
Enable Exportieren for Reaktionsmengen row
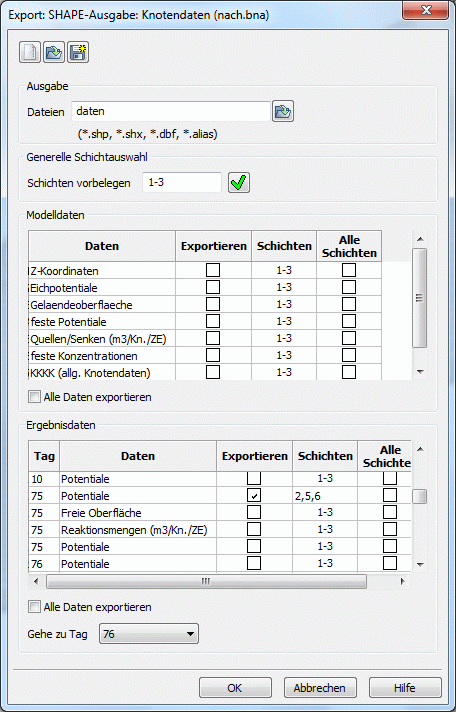point(254,529)
